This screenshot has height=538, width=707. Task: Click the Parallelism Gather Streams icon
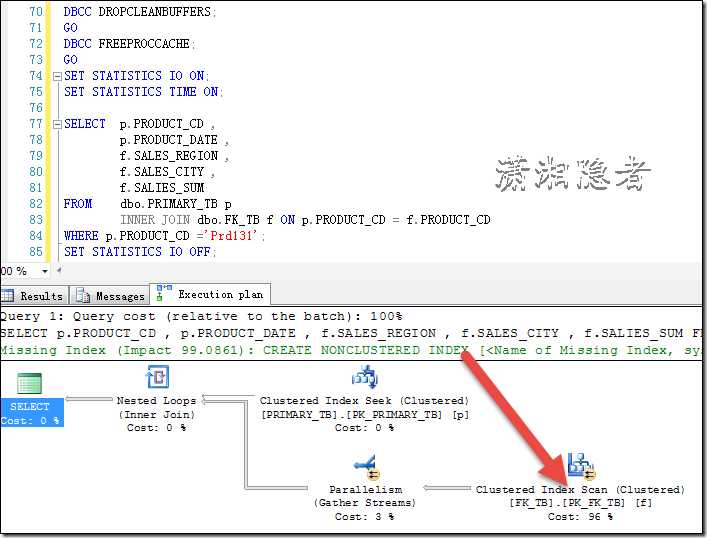(367, 468)
